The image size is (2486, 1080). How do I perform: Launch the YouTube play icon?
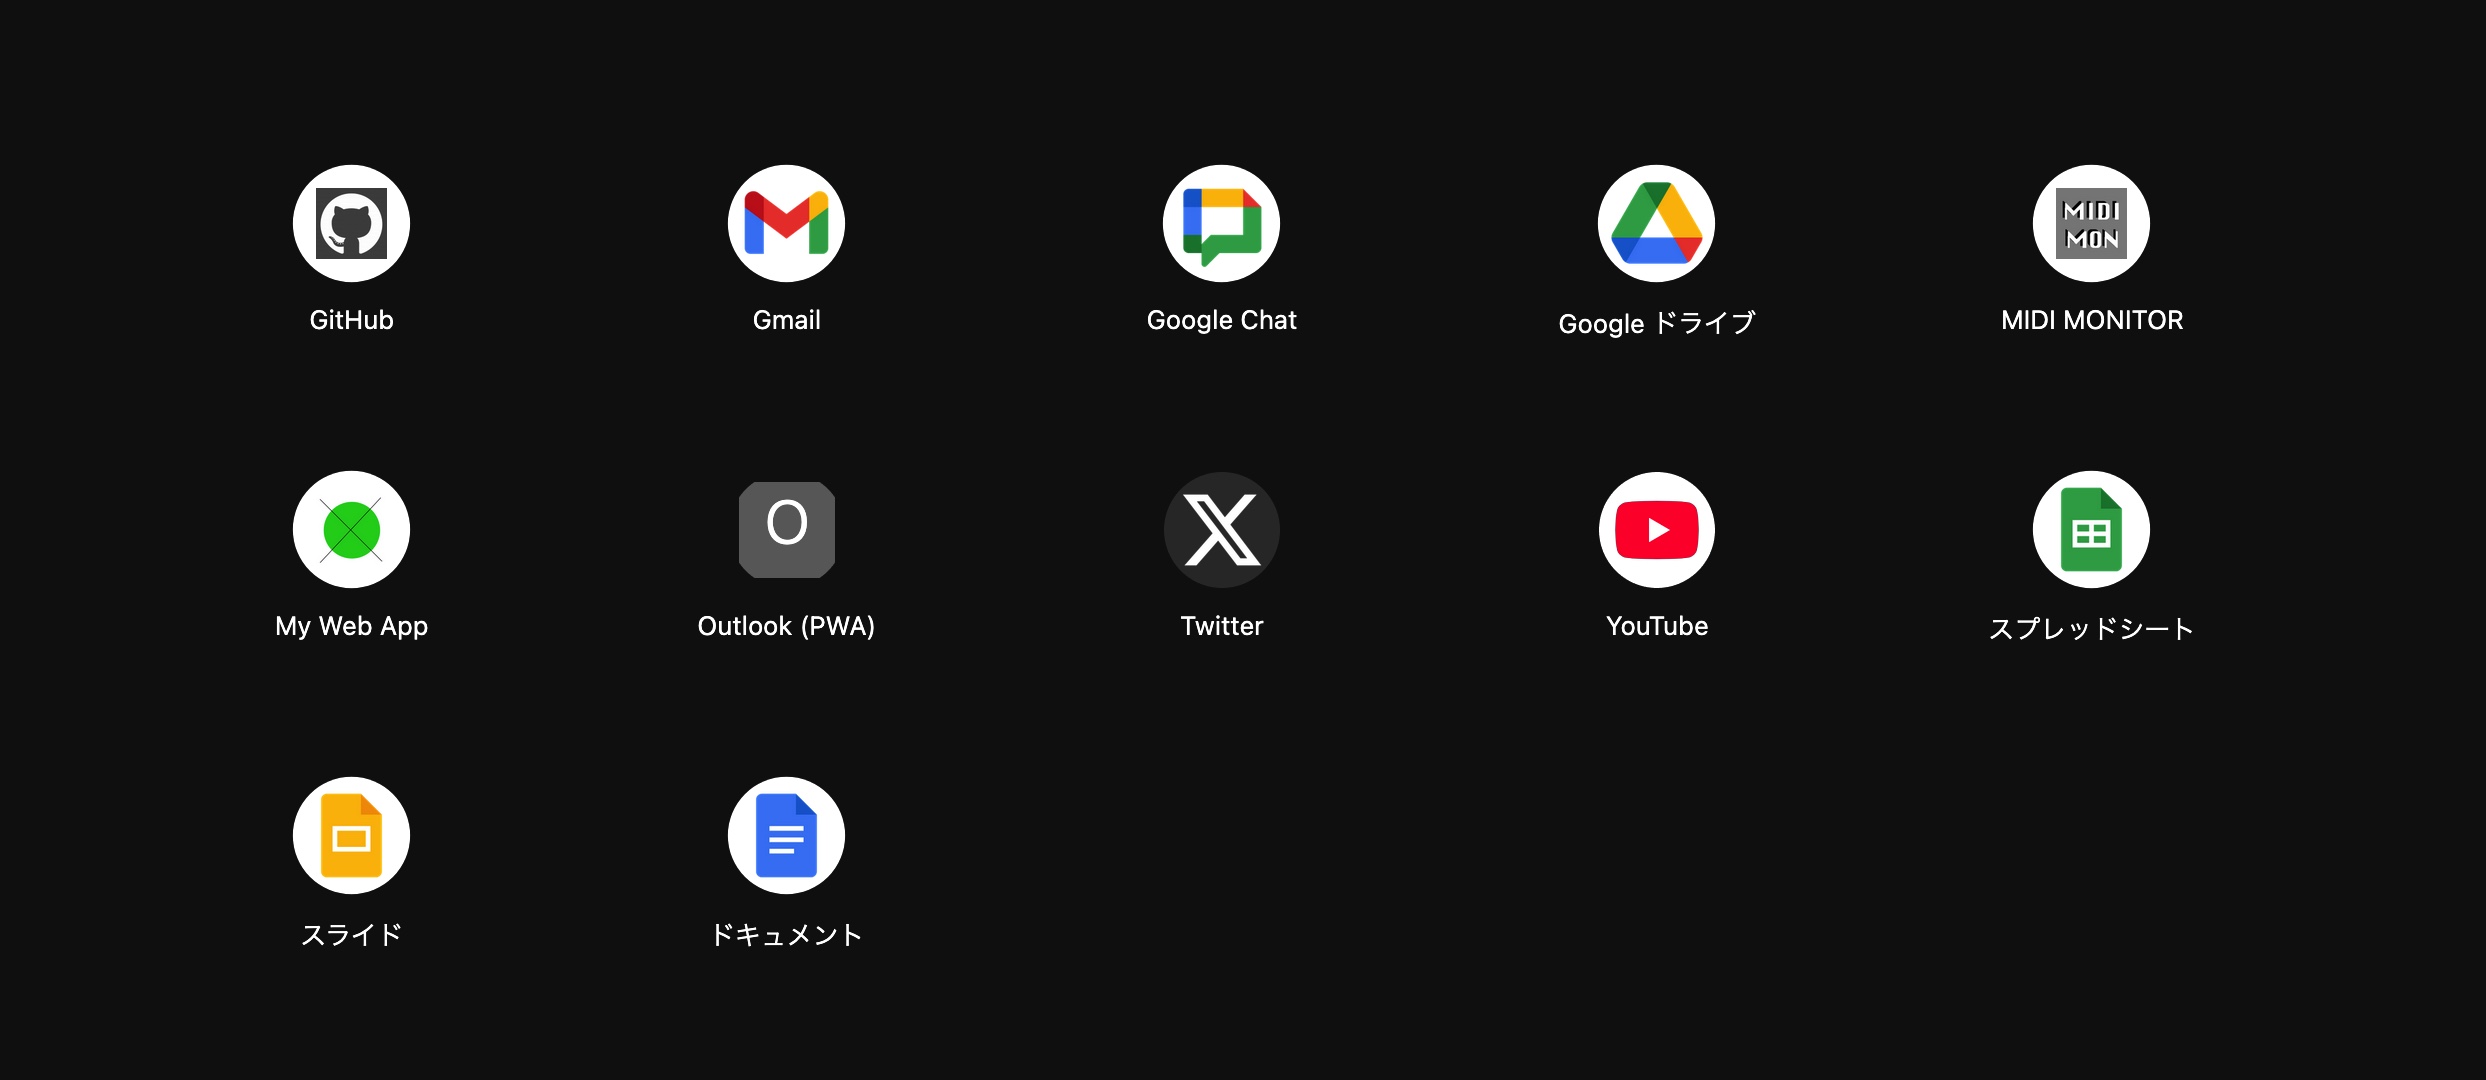point(1656,529)
